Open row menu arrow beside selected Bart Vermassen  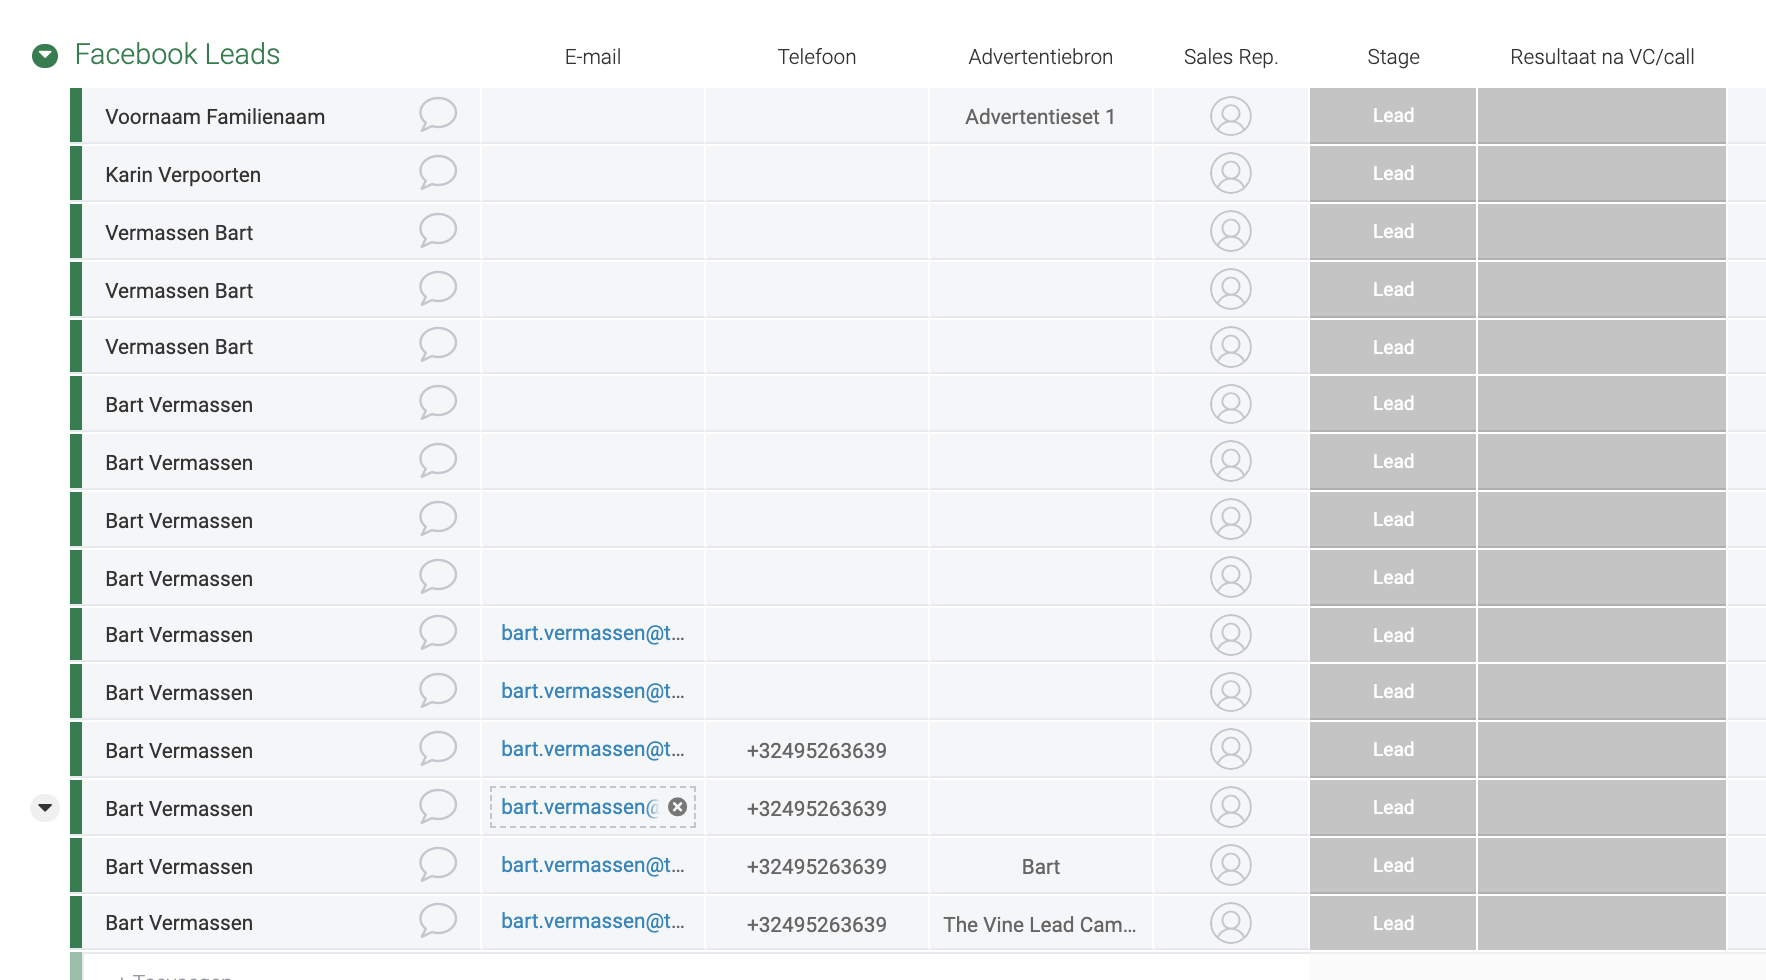coord(45,807)
